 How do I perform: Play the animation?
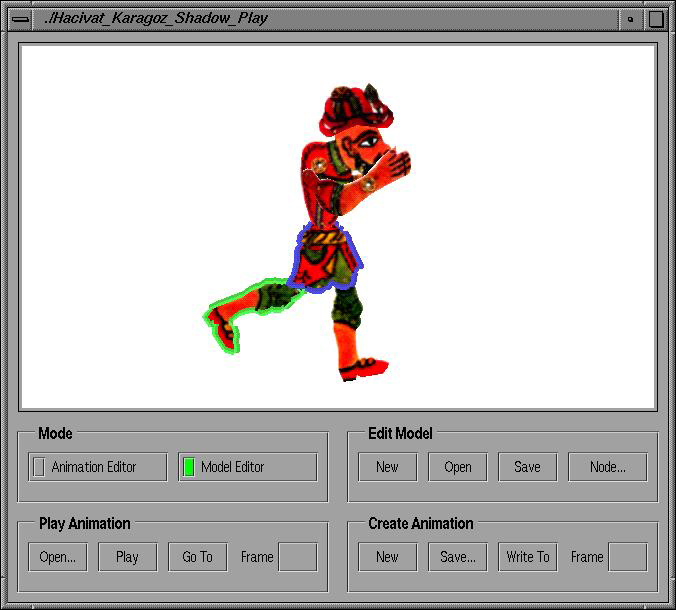click(x=127, y=557)
